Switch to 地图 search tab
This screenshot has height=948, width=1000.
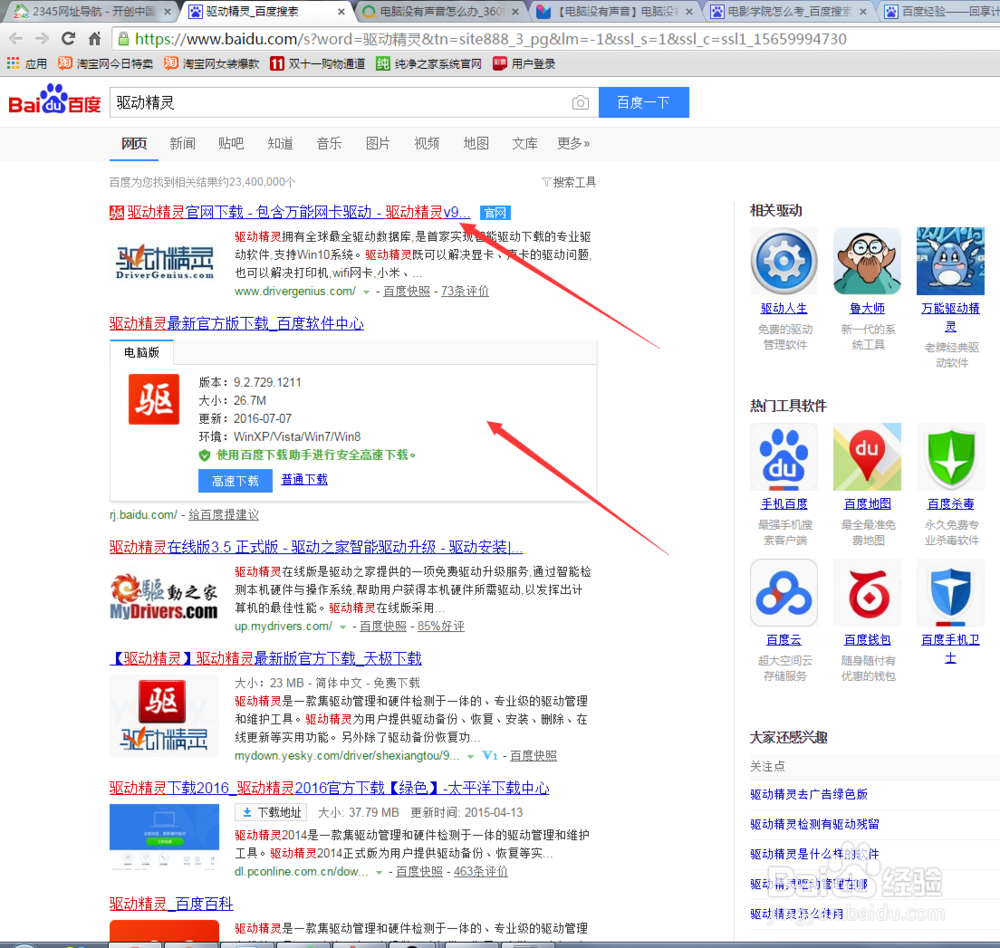pyautogui.click(x=476, y=144)
